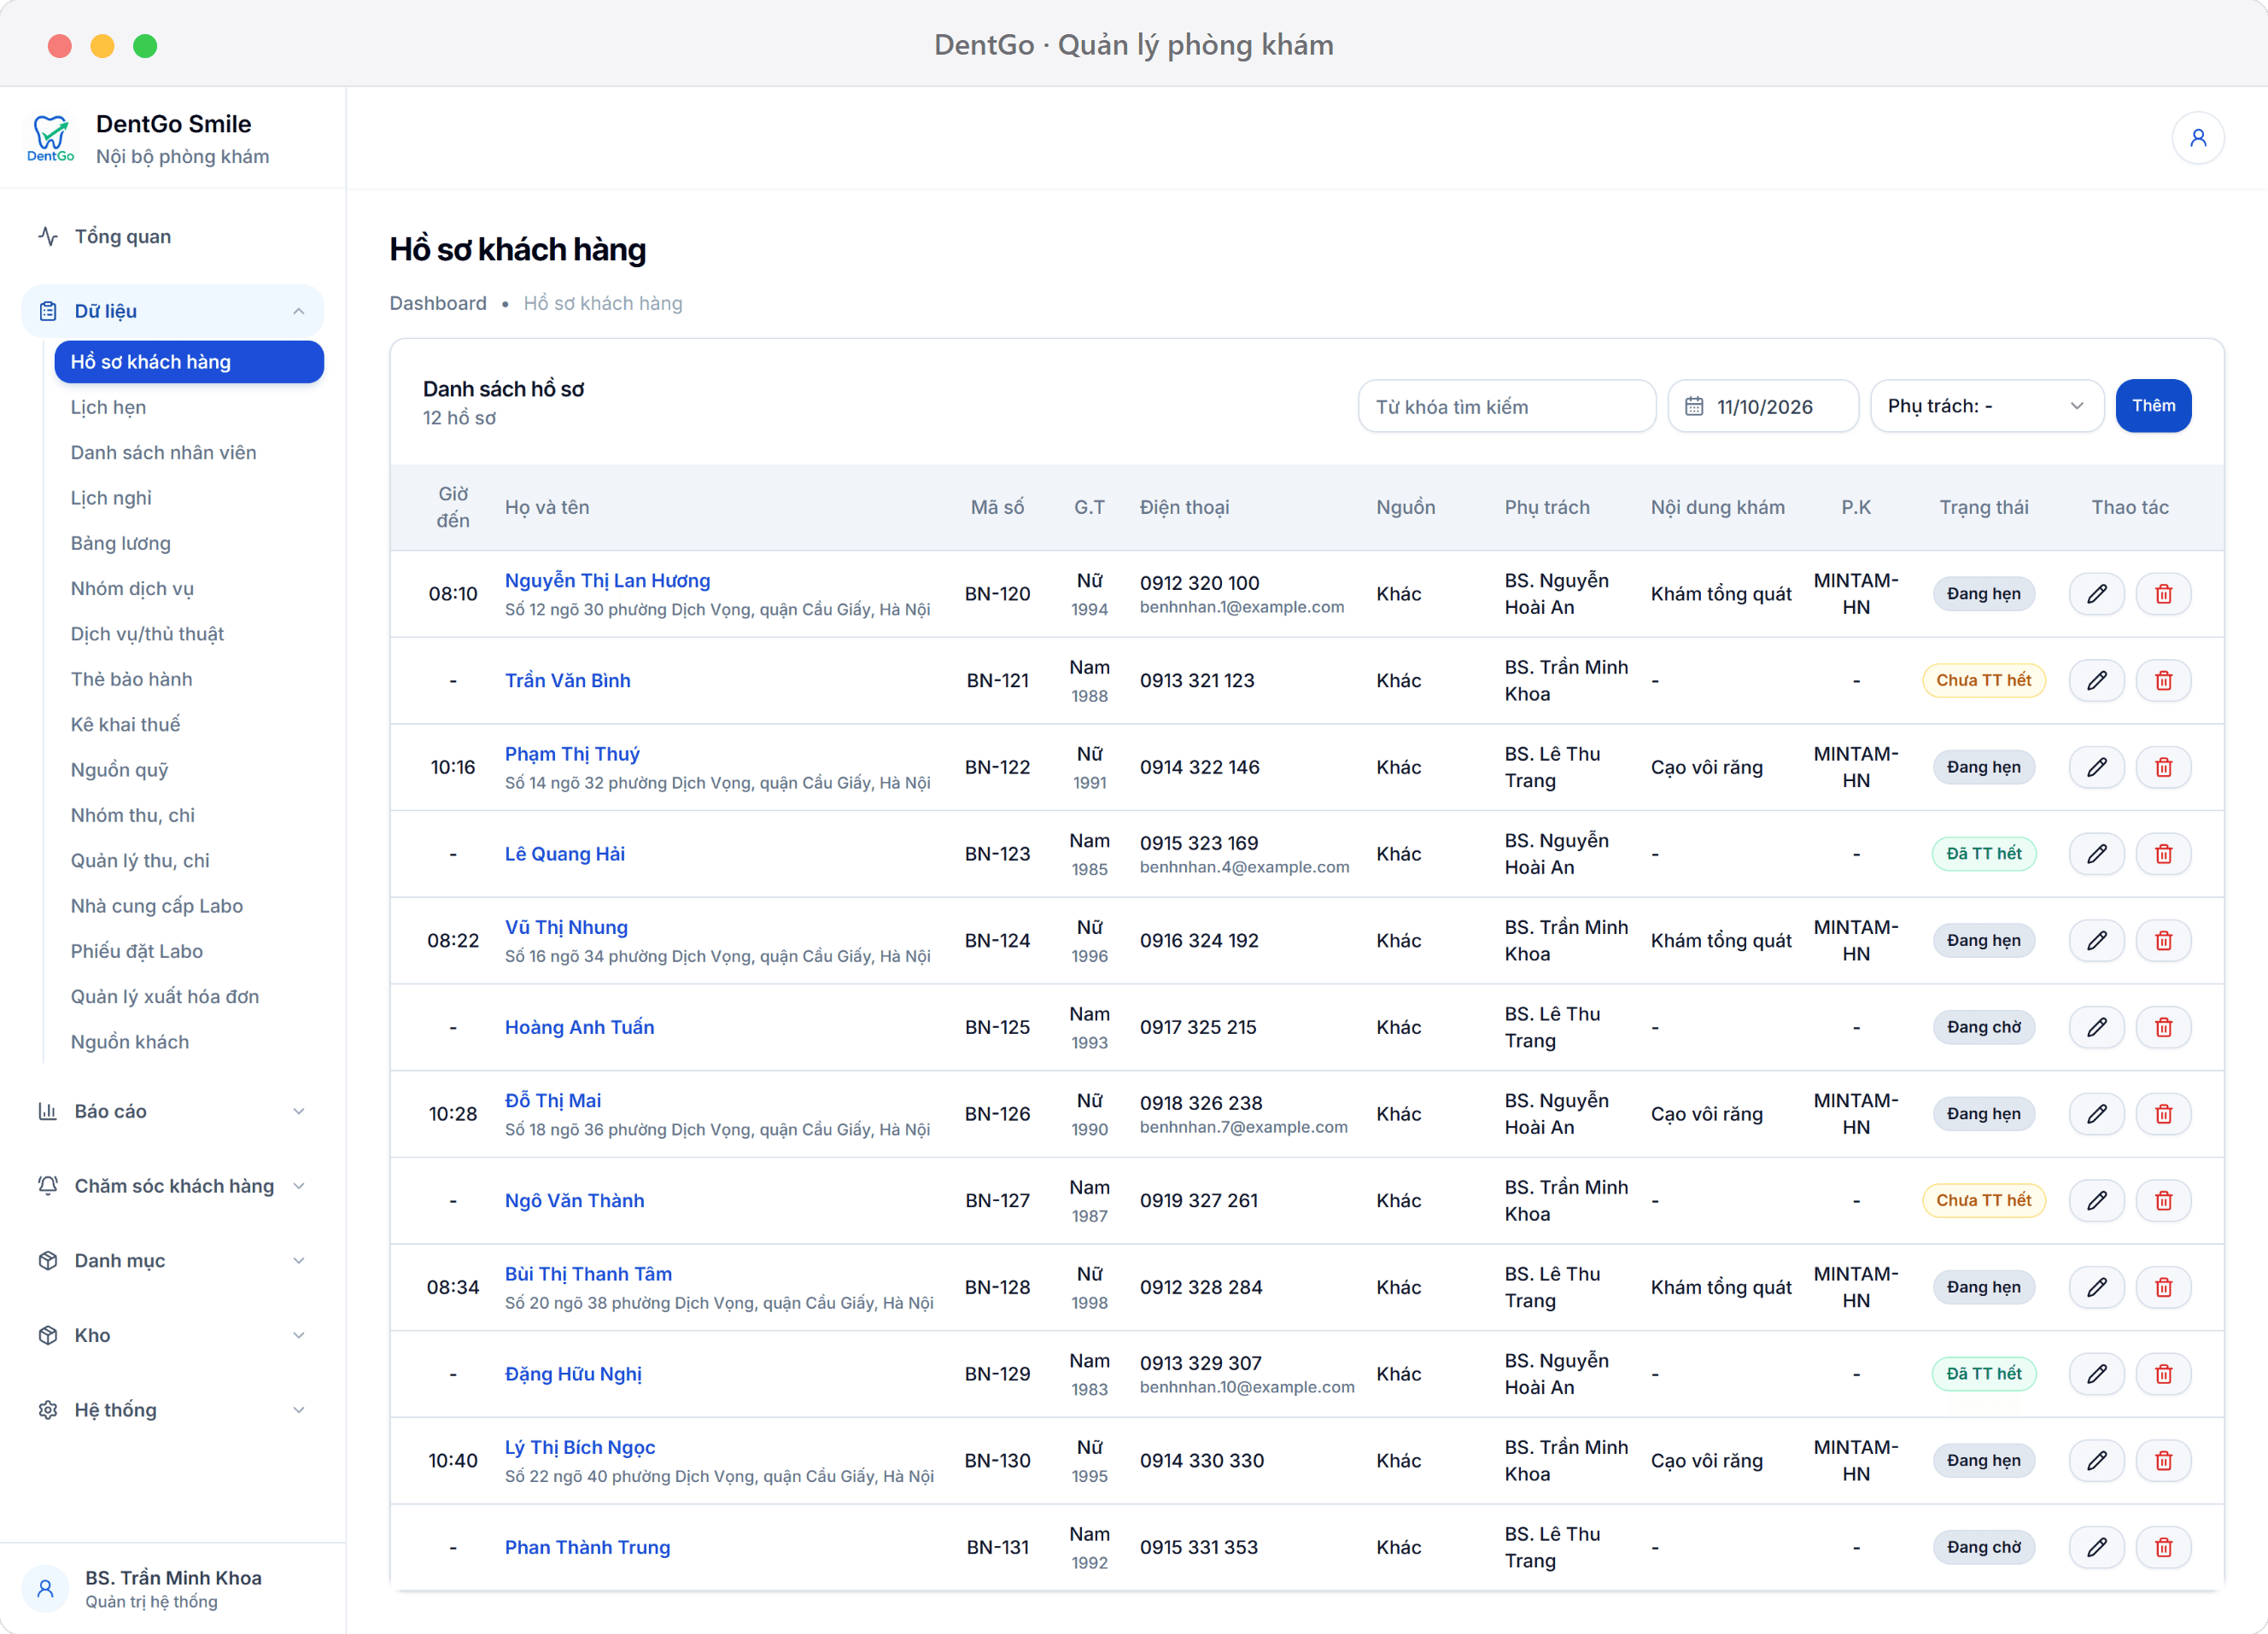
Task: Open the Phụ trách dropdown filter
Action: [1986, 406]
